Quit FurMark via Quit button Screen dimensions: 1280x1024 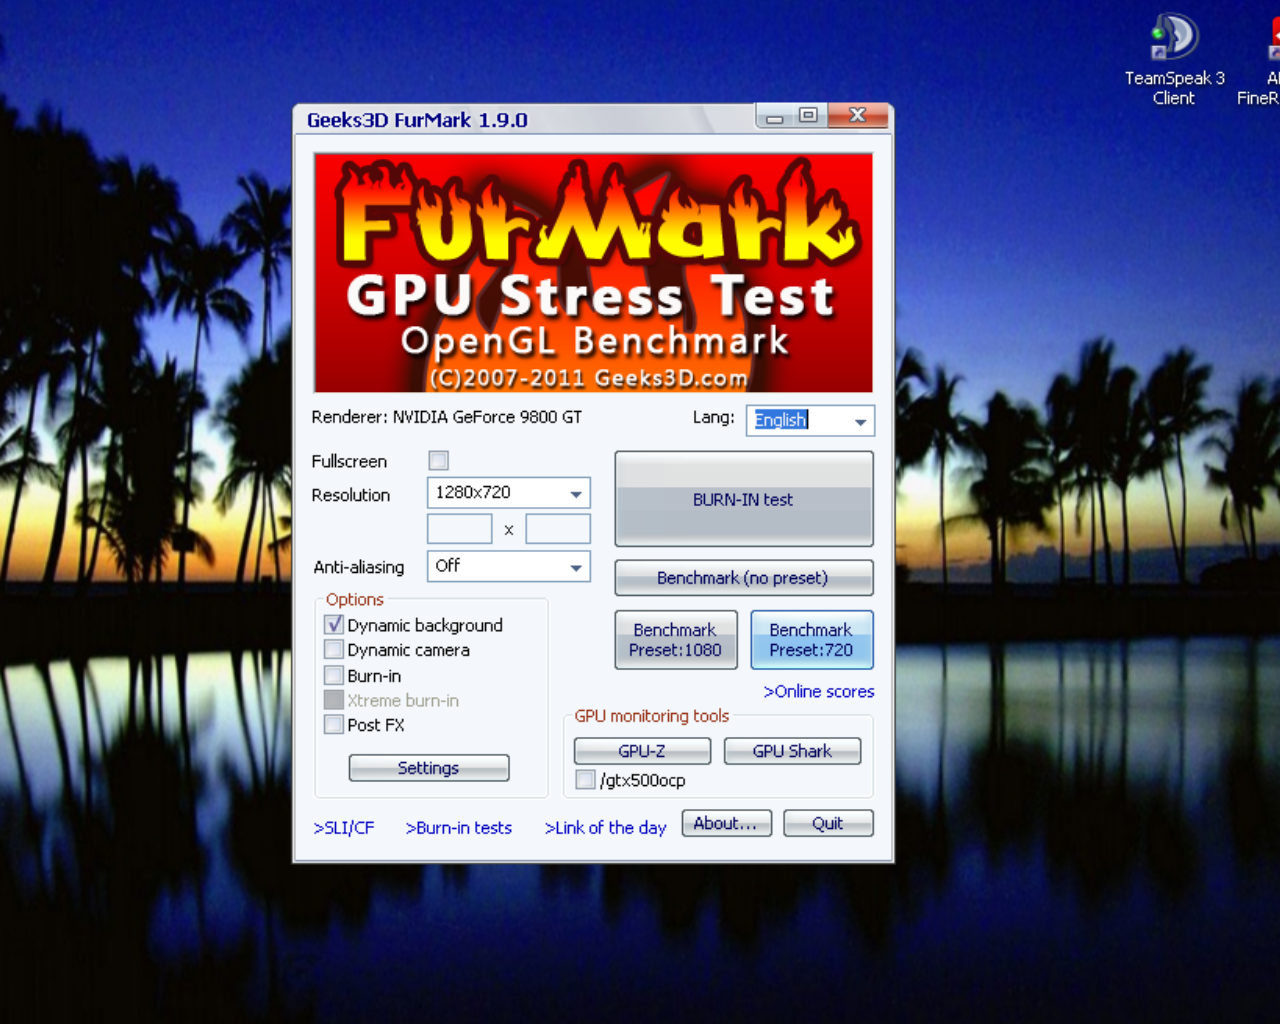click(828, 823)
